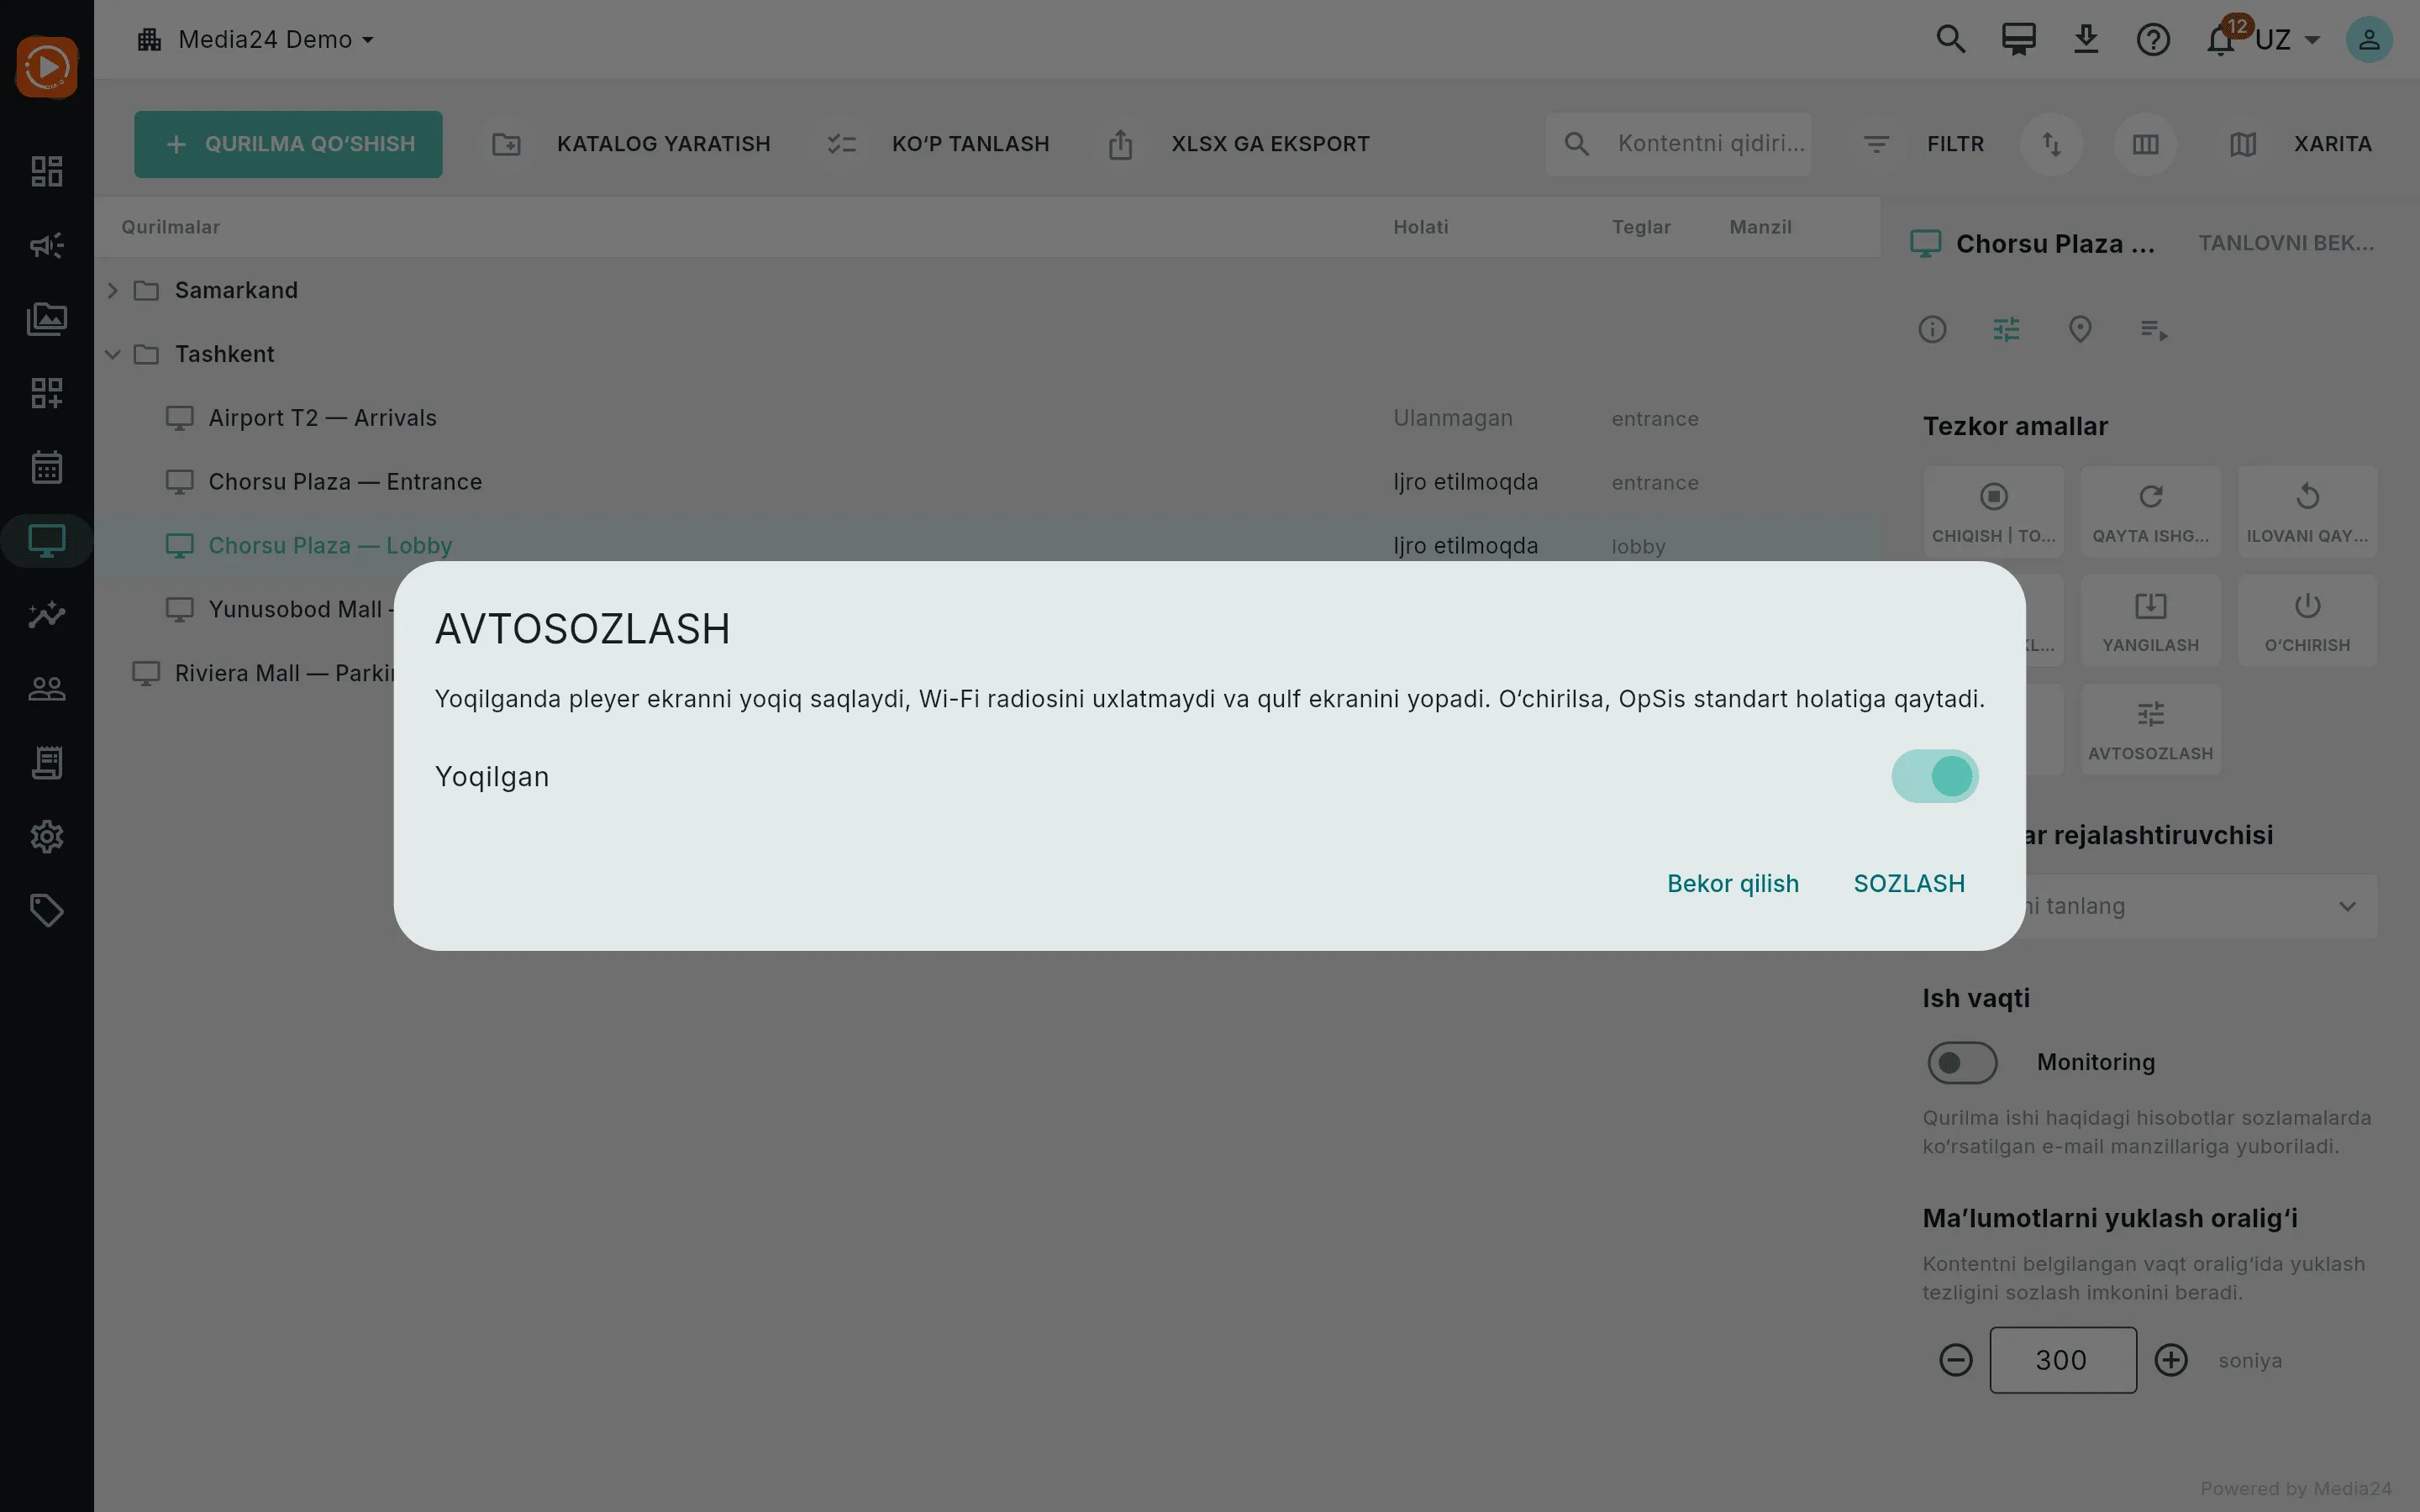The image size is (2420, 1512).
Task: Open the devices monitor sidebar icon
Action: tap(47, 541)
